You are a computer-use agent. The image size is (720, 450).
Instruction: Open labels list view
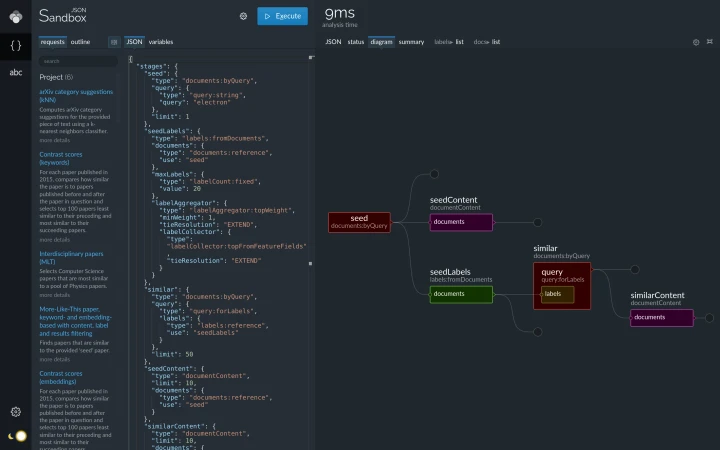449,42
